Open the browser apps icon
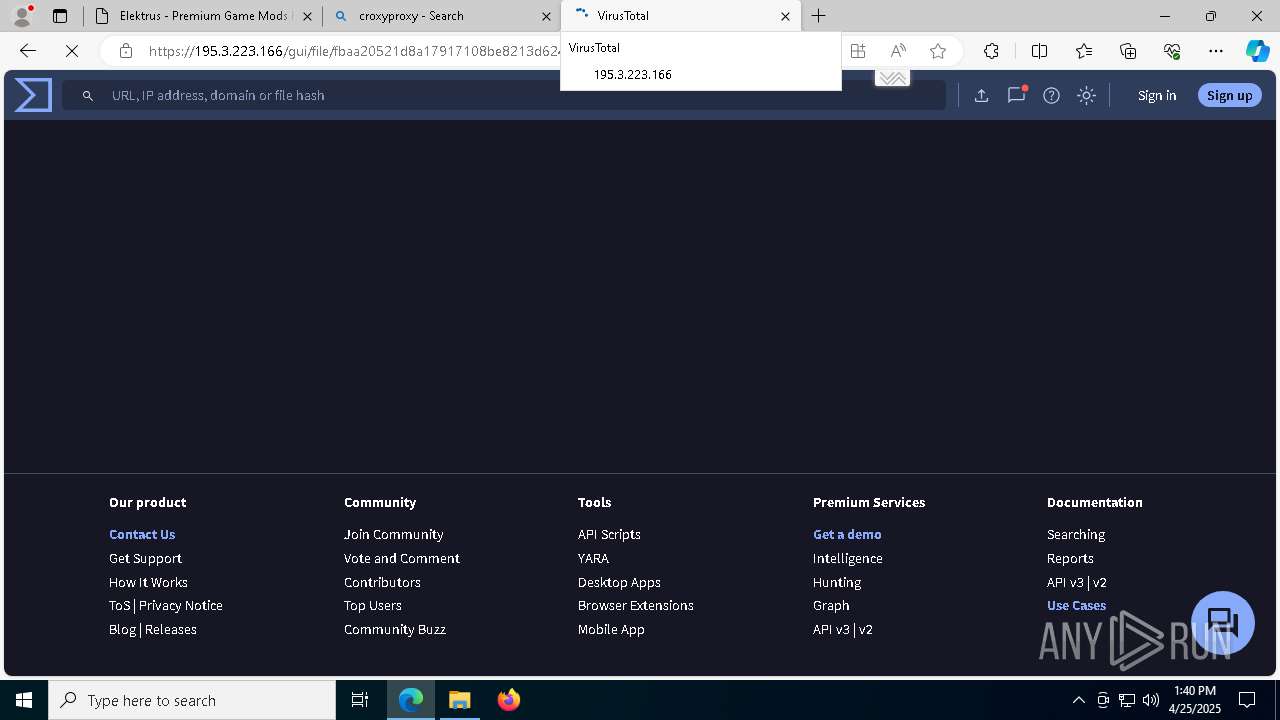This screenshot has width=1280, height=720. click(858, 51)
